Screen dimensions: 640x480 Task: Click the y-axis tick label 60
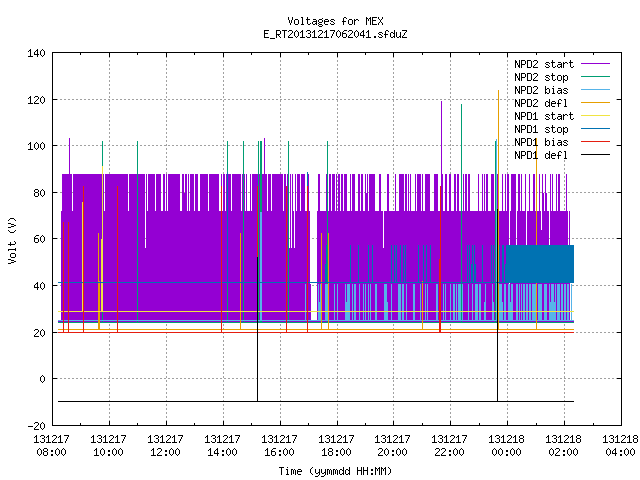pyautogui.click(x=39, y=239)
